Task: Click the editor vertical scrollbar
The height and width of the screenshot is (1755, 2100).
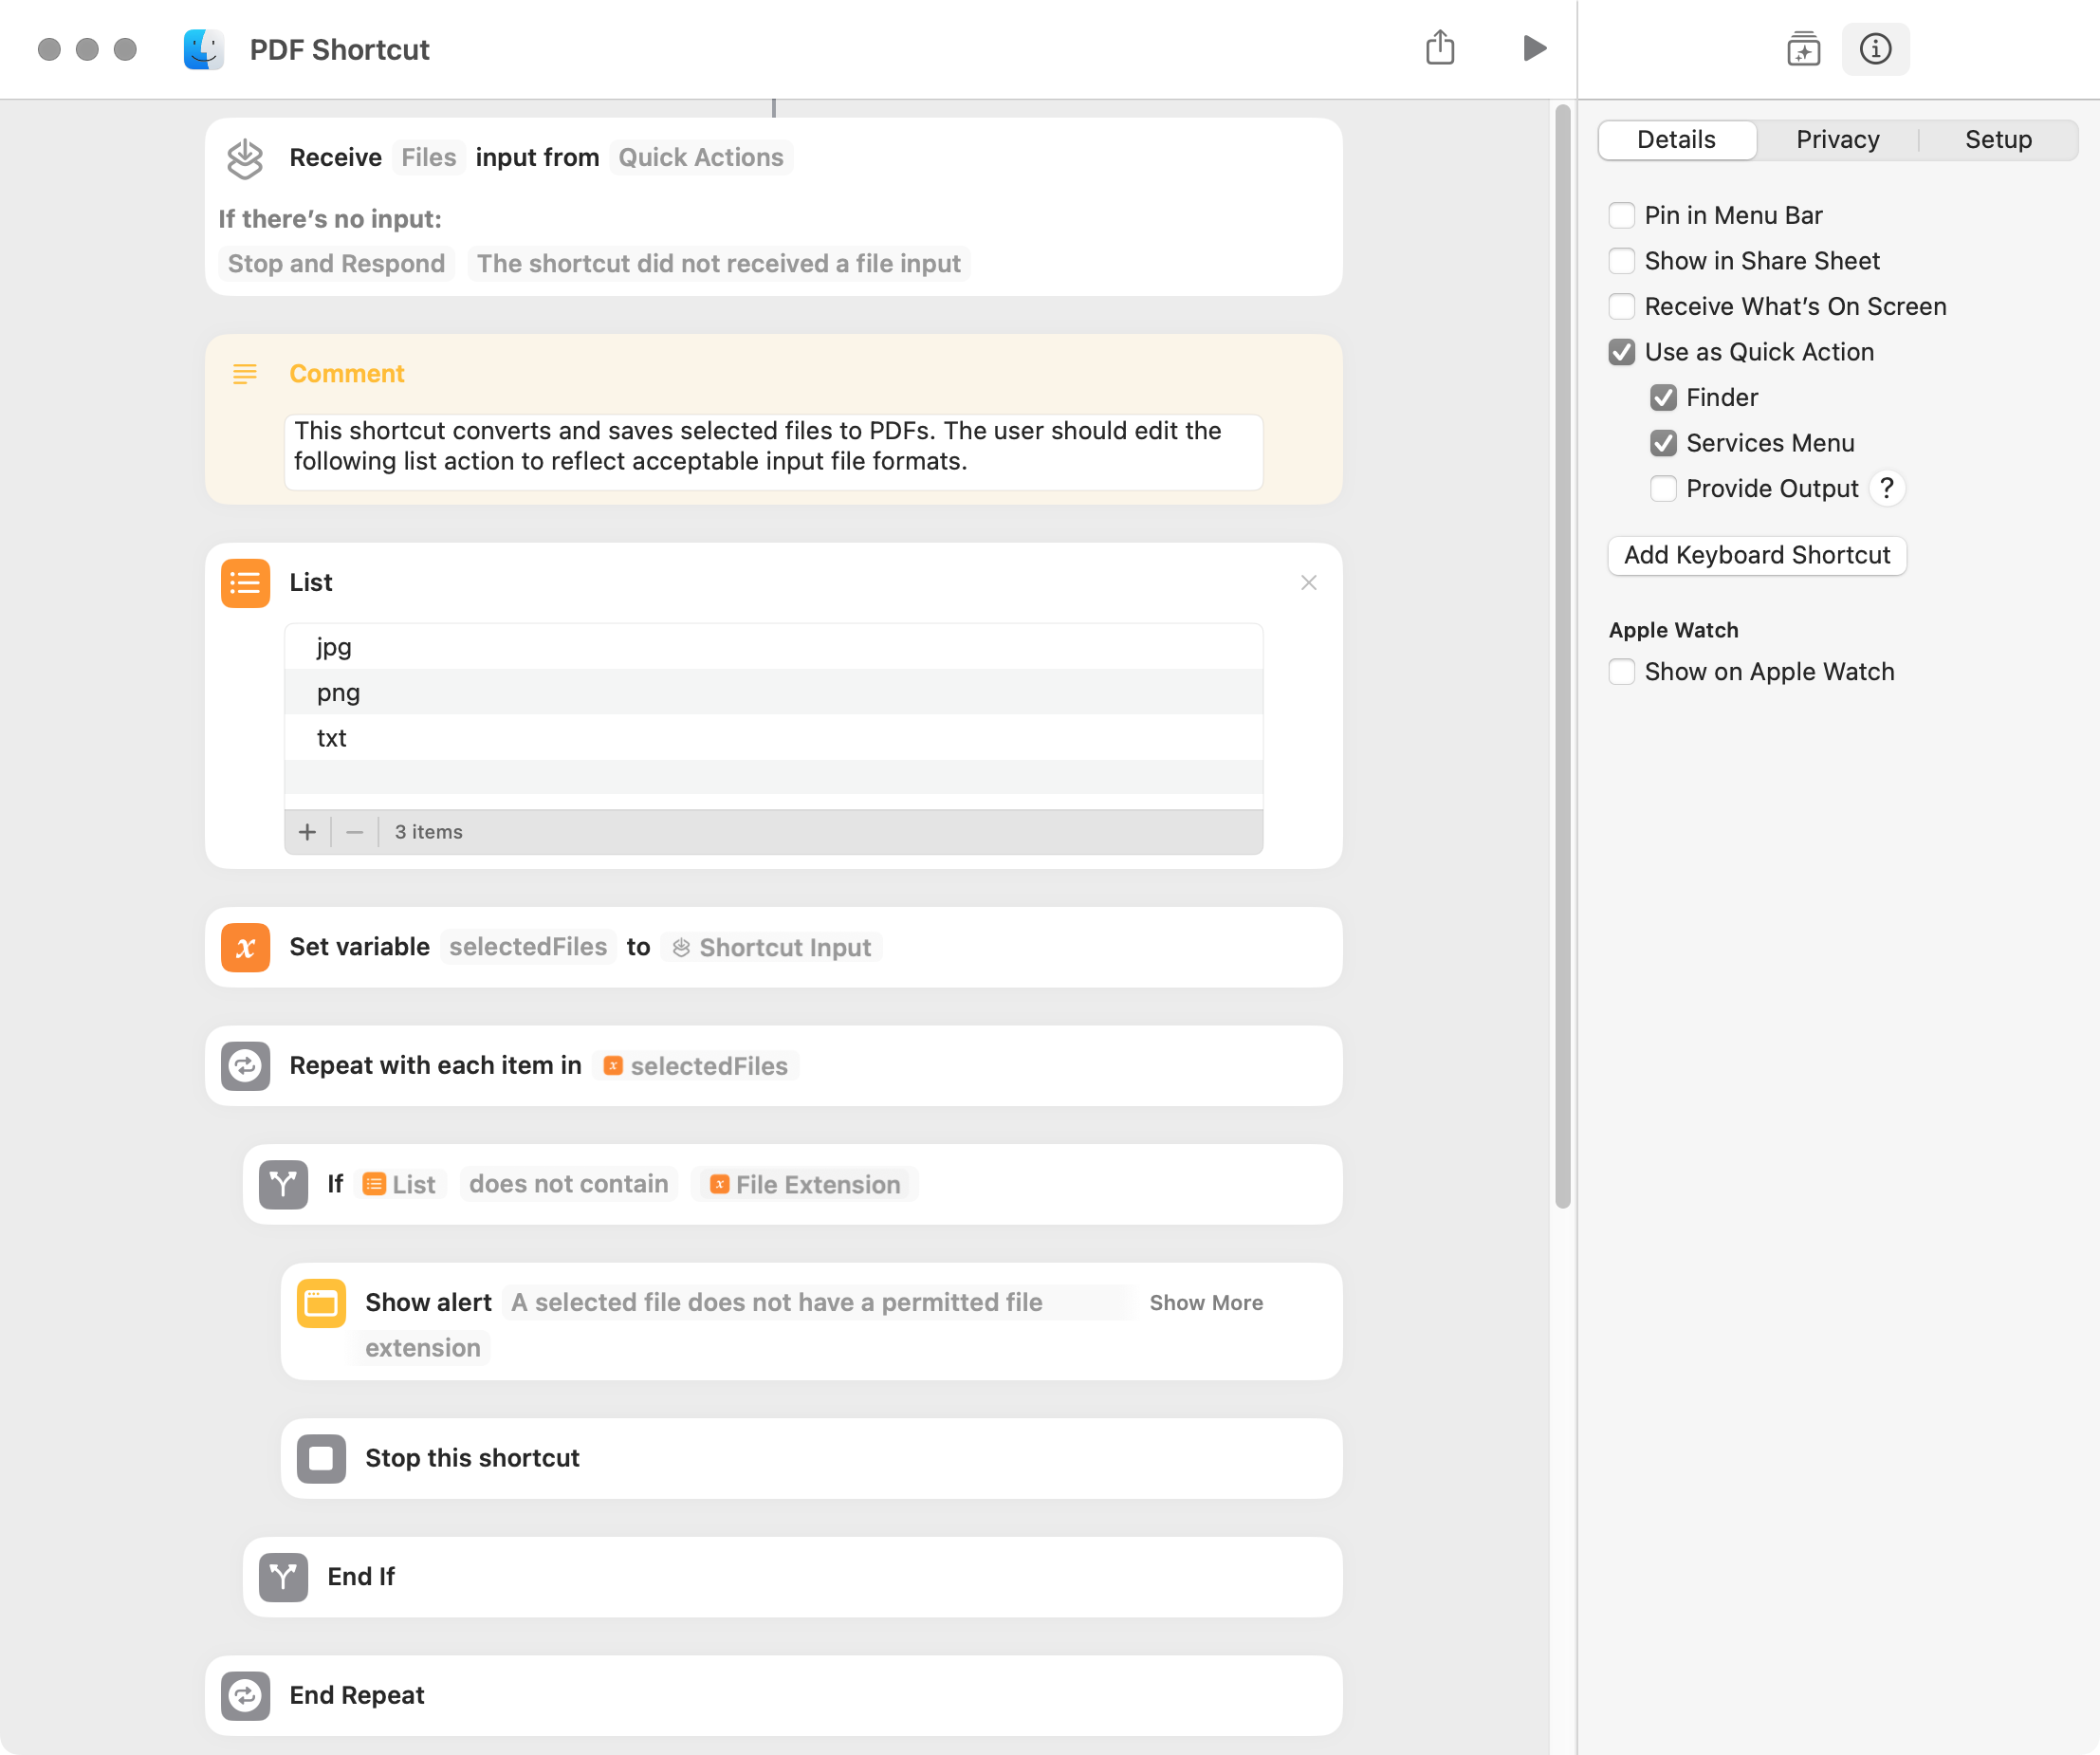Action: coord(1562,656)
